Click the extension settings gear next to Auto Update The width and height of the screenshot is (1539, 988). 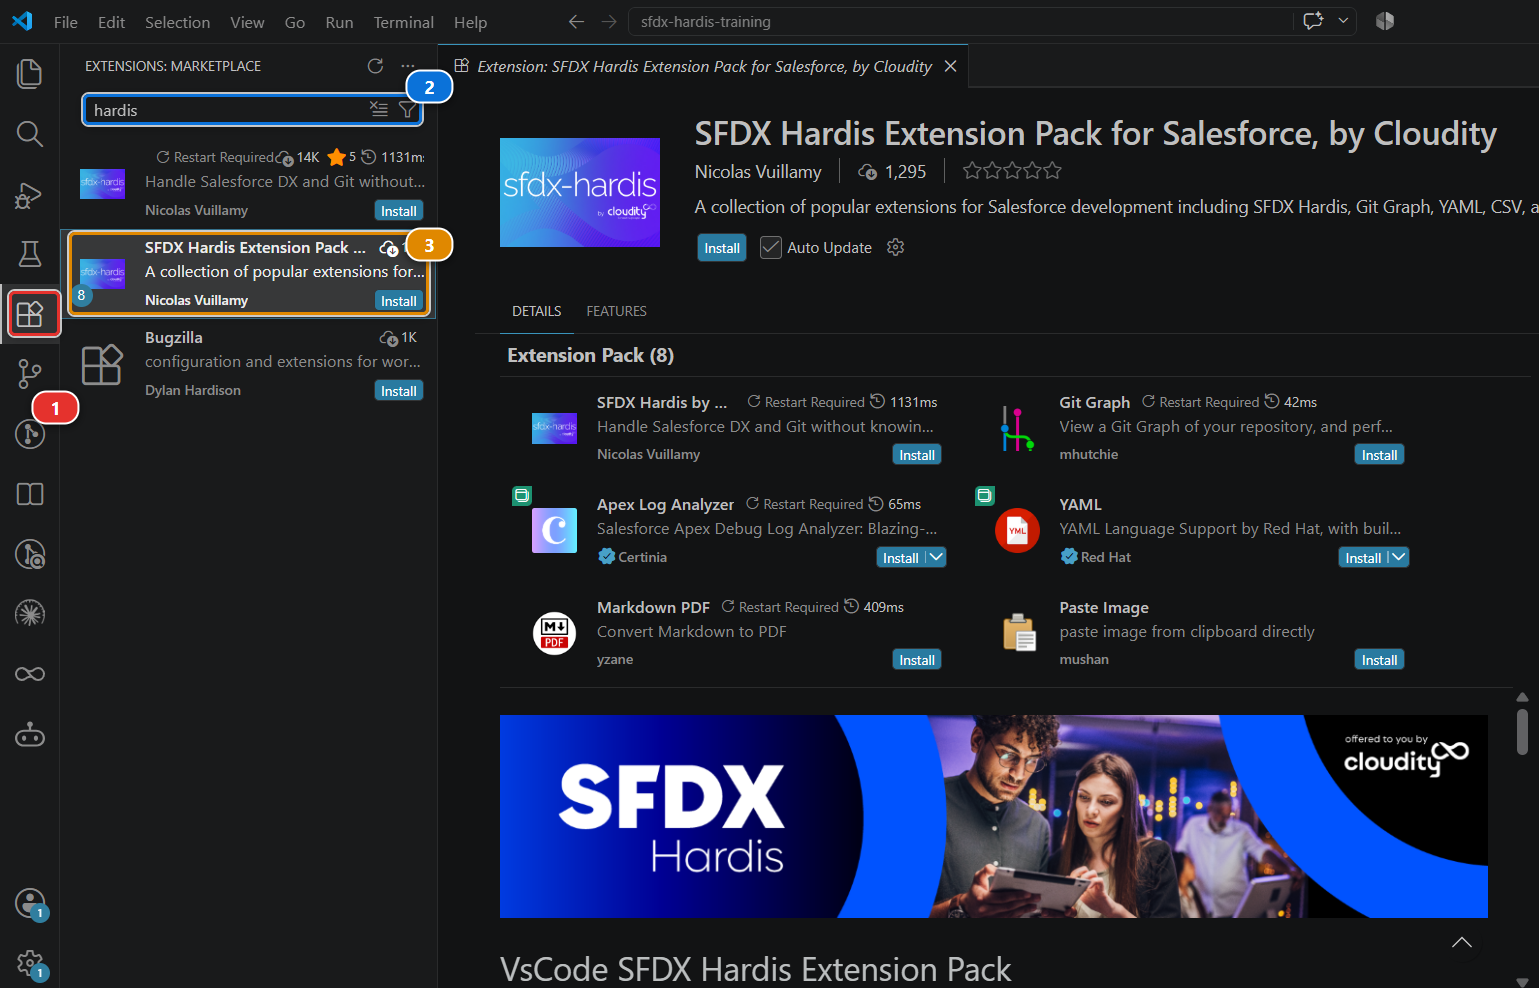click(x=895, y=247)
